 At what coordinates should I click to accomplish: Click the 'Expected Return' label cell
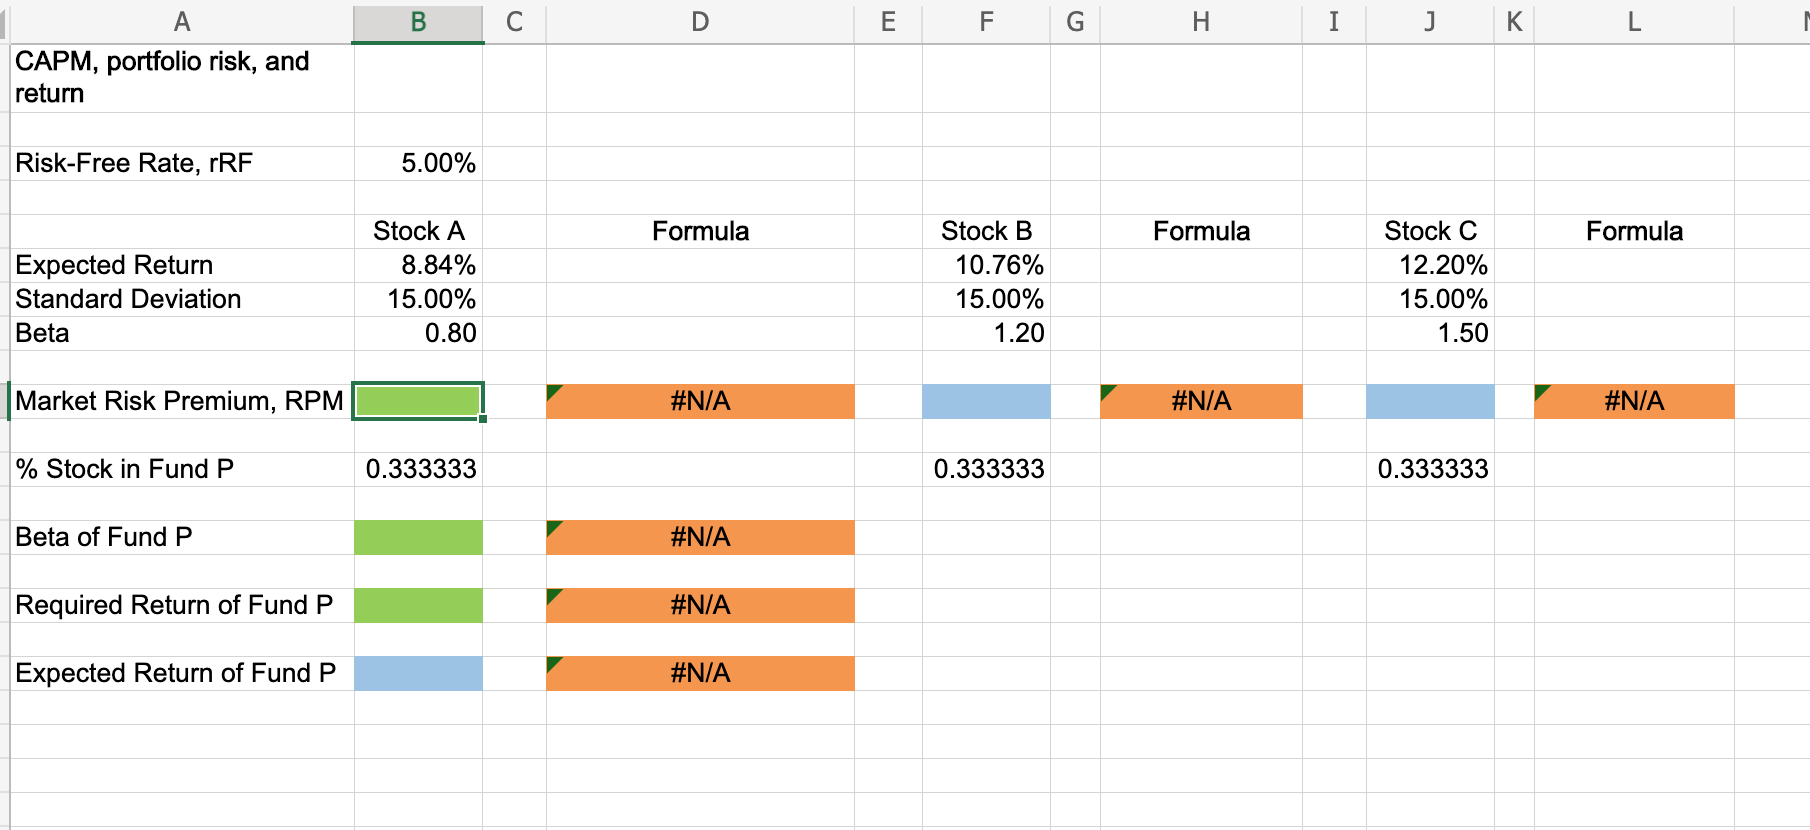(182, 265)
